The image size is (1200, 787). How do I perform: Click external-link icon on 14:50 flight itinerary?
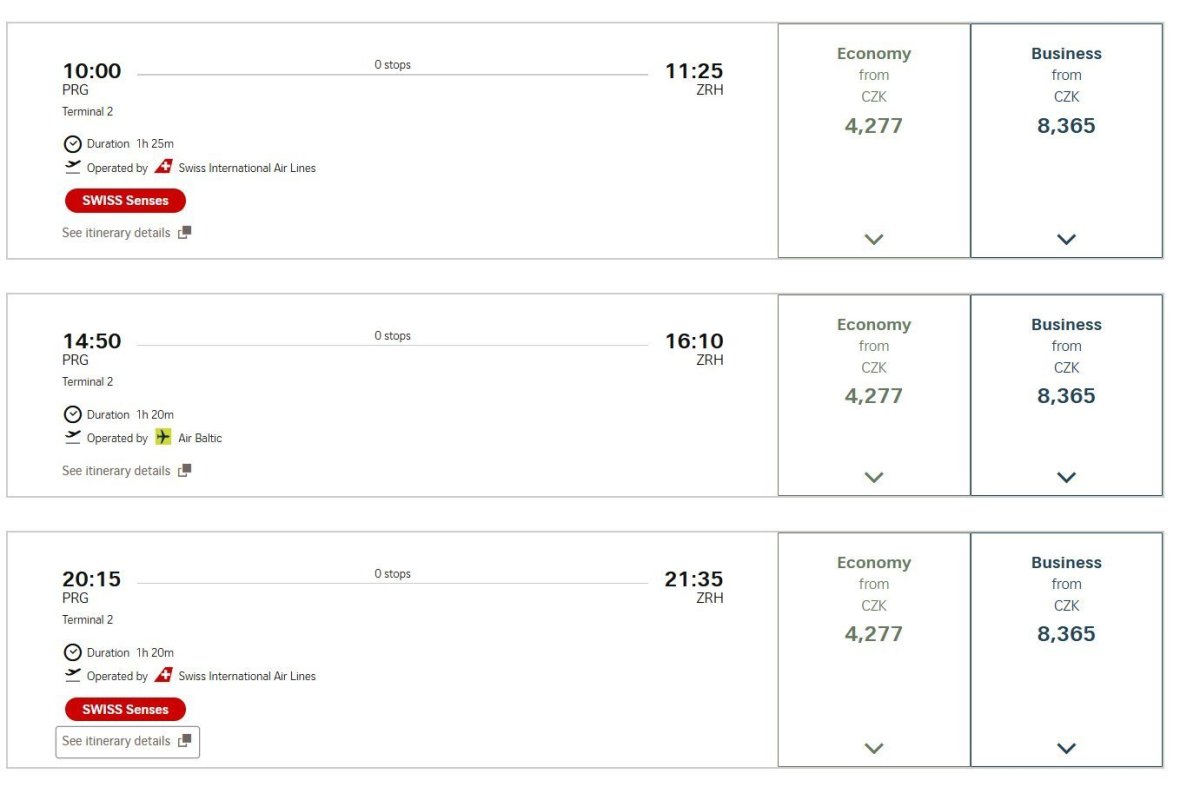click(184, 471)
